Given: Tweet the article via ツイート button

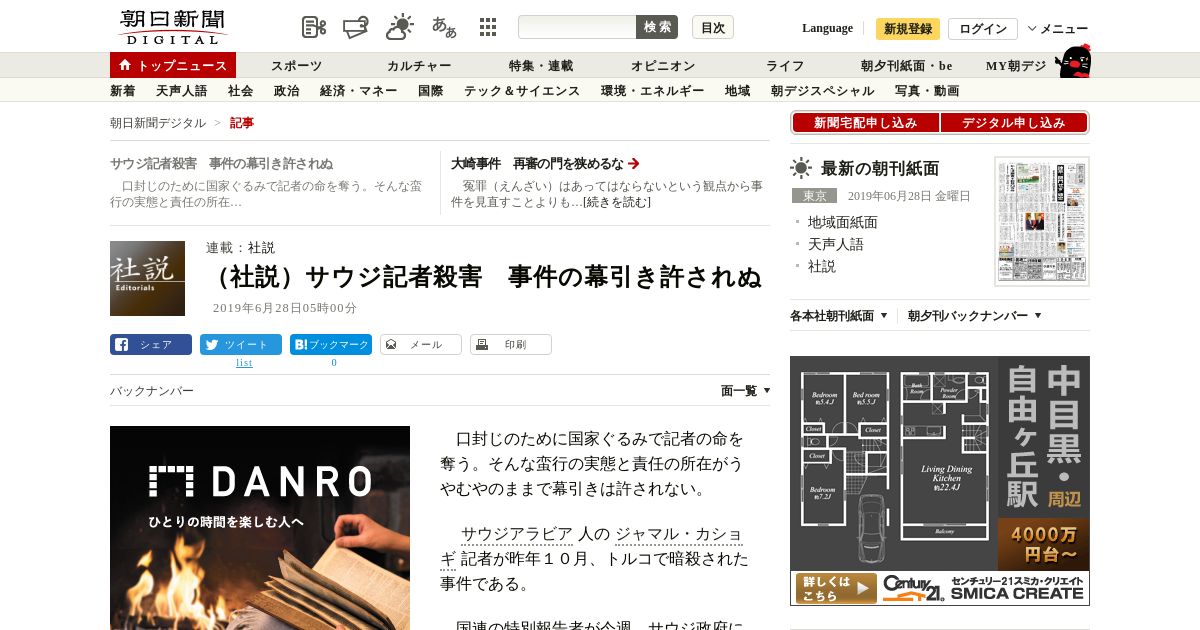Looking at the screenshot, I should click(241, 345).
